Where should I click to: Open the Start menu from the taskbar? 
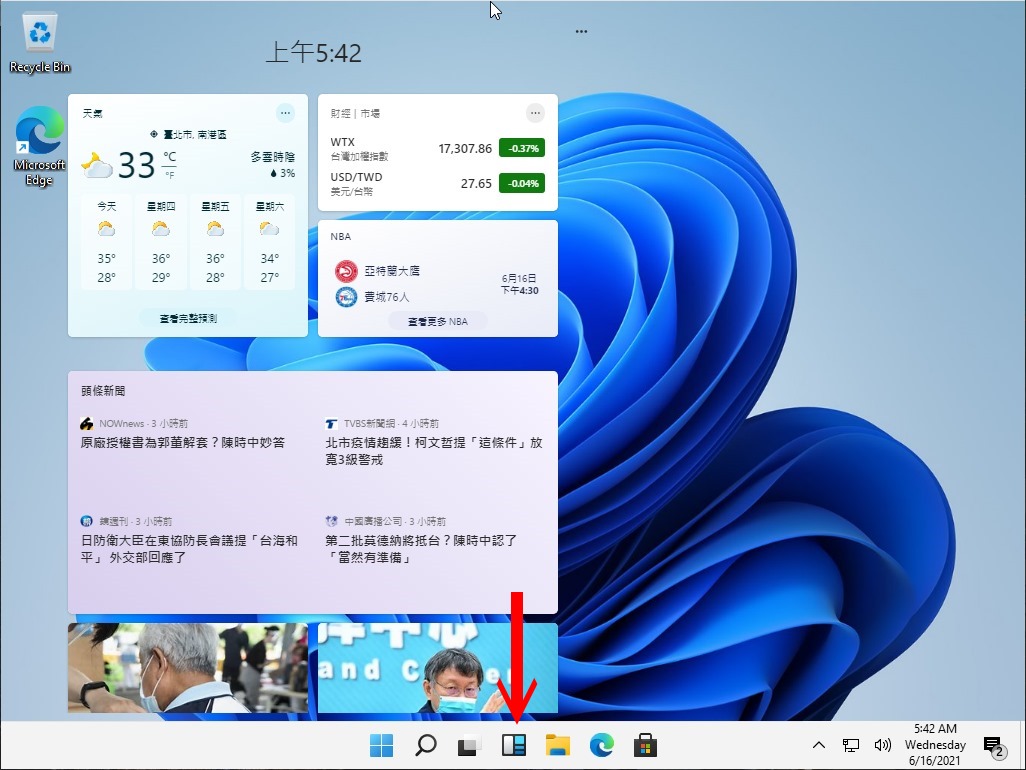tap(381, 744)
